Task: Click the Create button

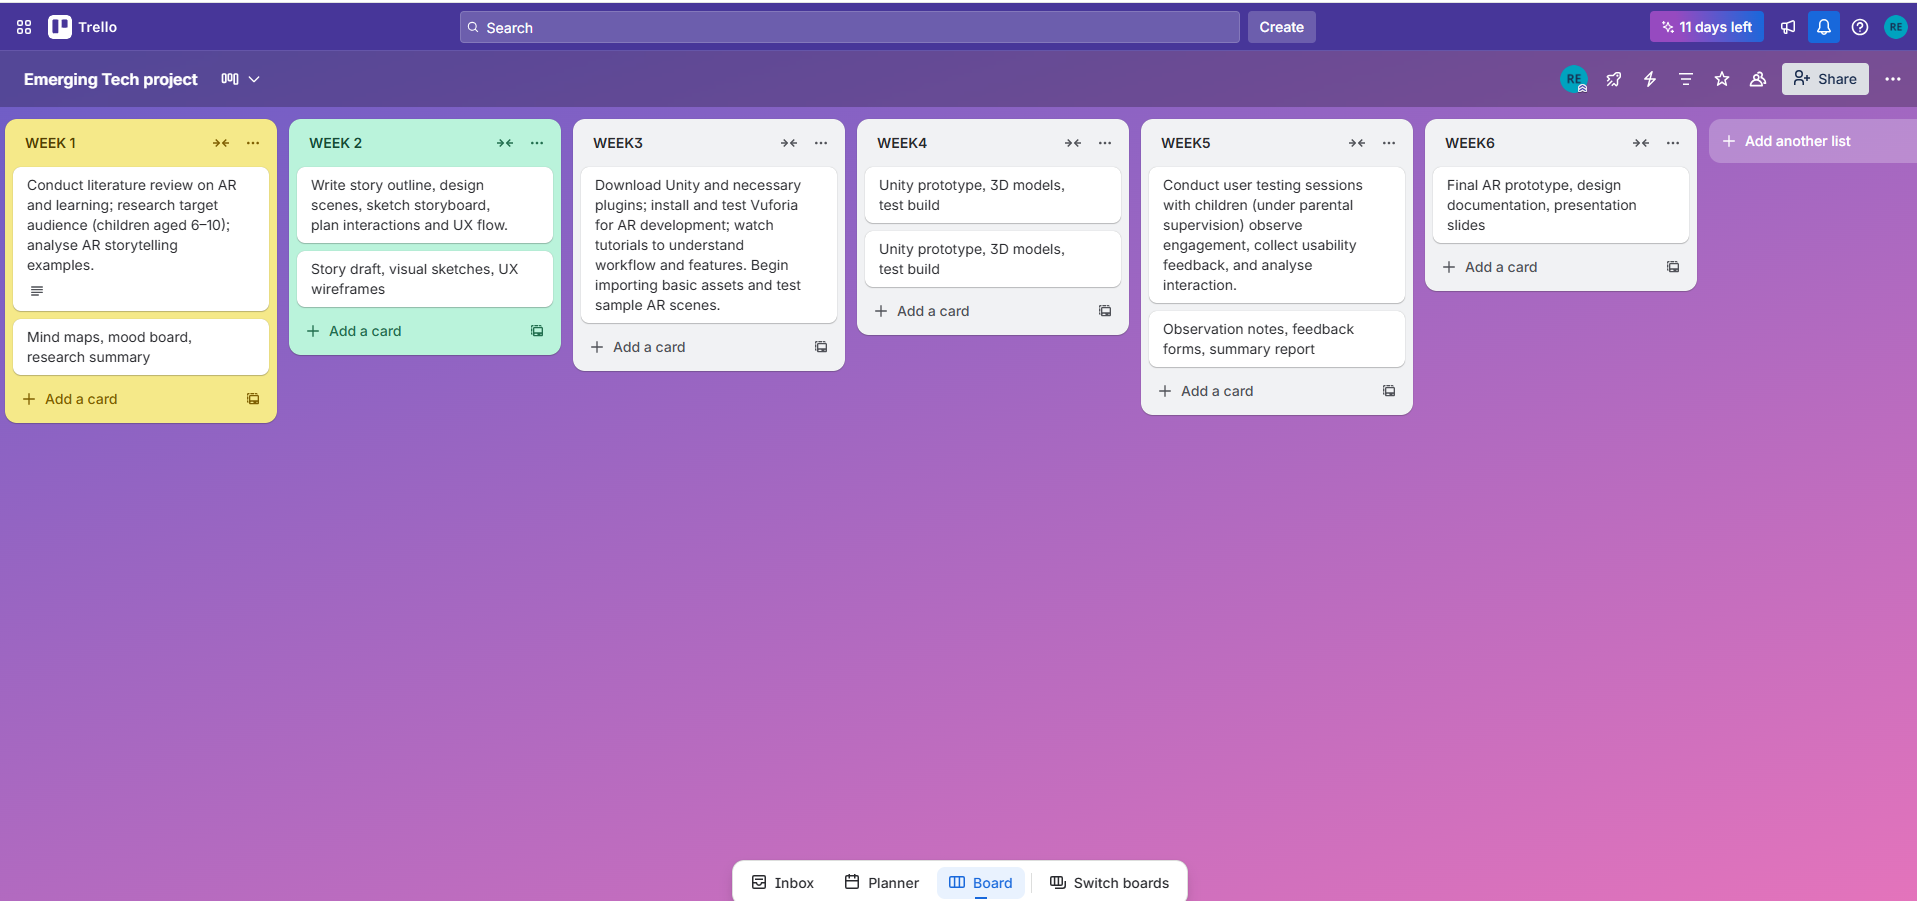Action: pyautogui.click(x=1281, y=27)
